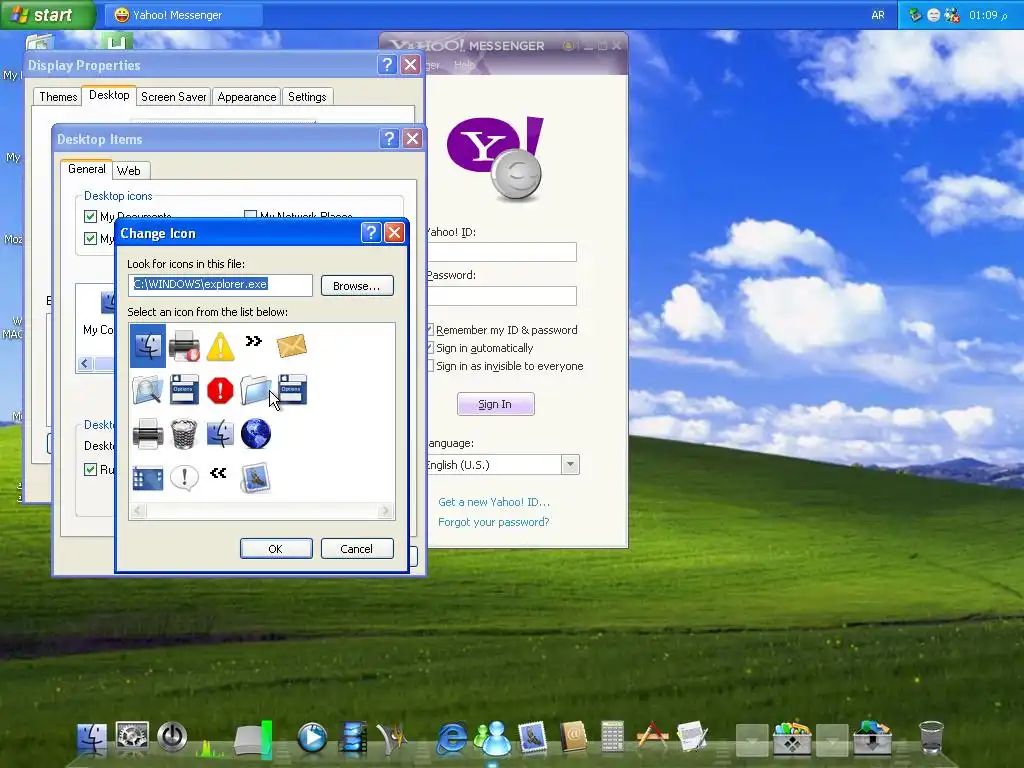Choose the printer with red badge icon

184,345
